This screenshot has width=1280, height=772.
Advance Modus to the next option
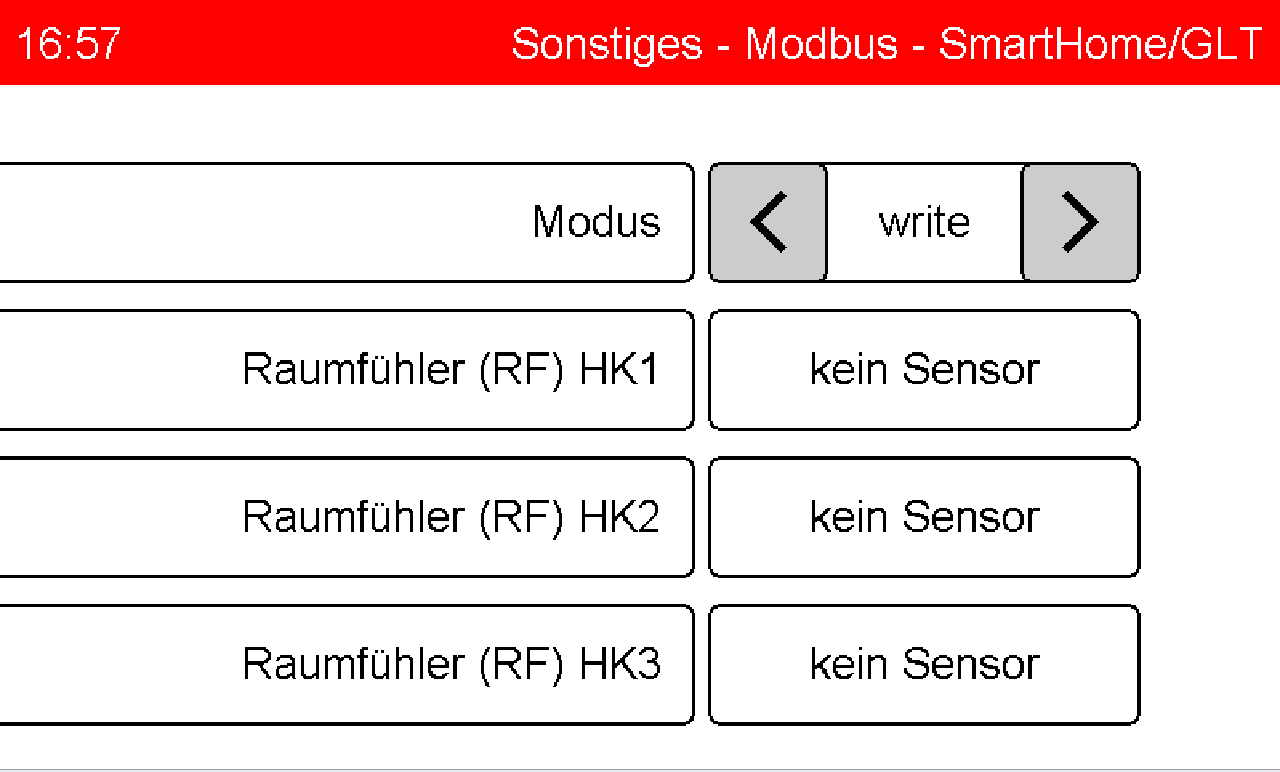(x=1080, y=223)
